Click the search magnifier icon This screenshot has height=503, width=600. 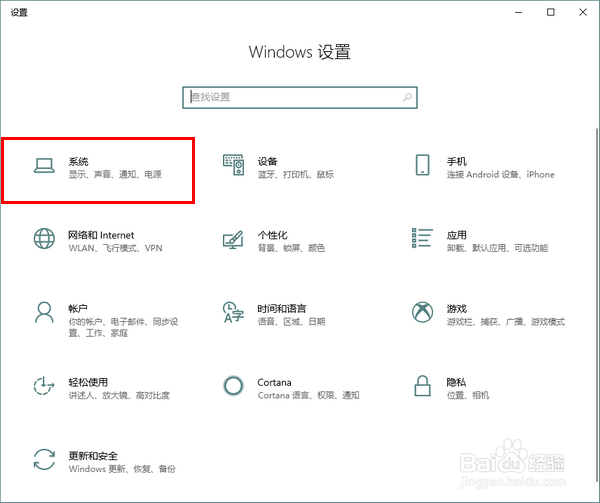pos(407,98)
